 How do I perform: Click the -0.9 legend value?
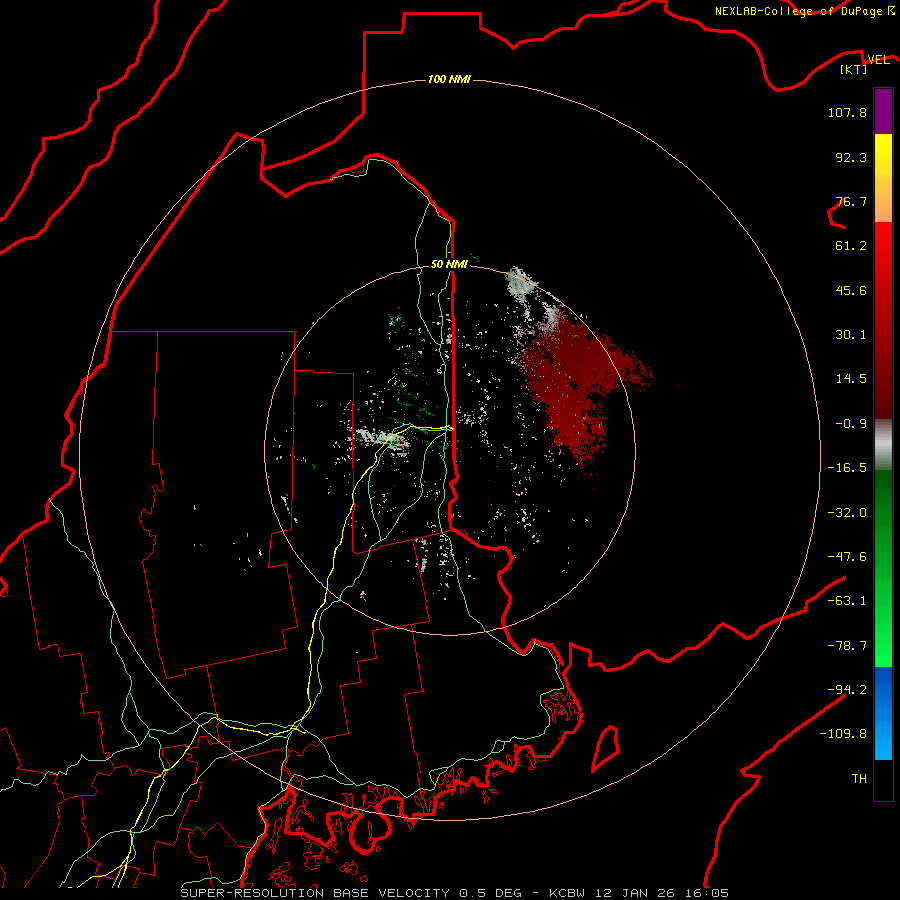click(851, 424)
